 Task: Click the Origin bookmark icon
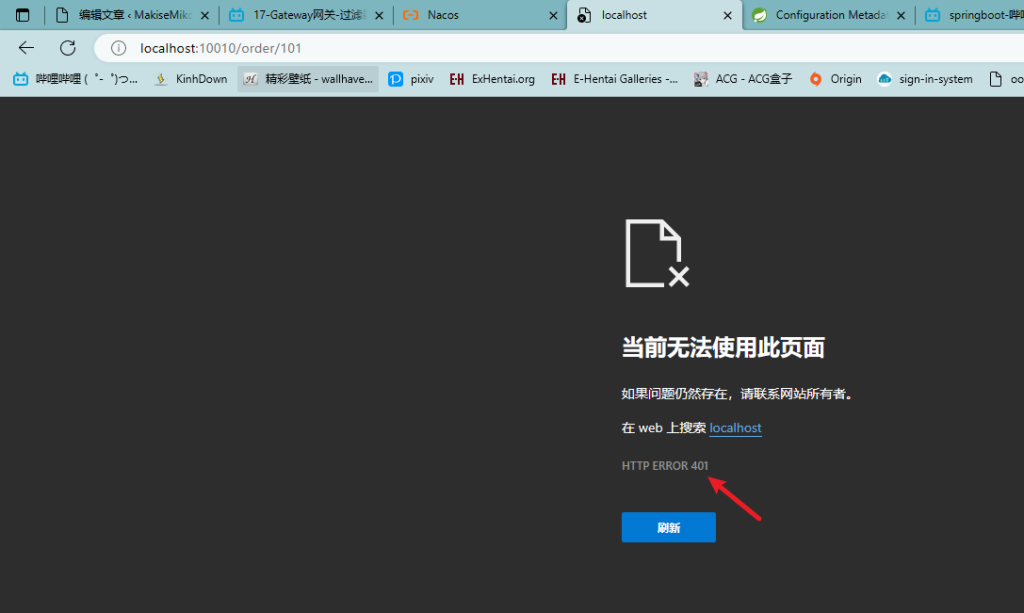click(x=816, y=79)
